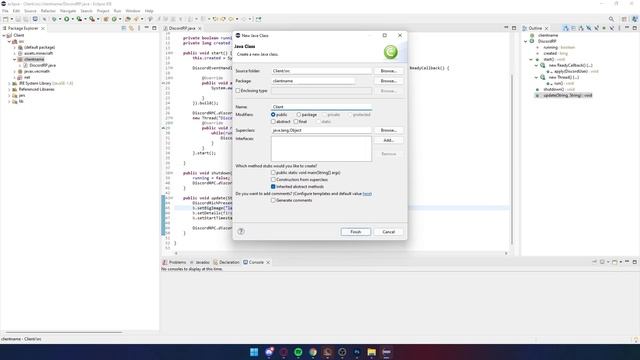Screen dimensions: 640x360
Task: Check Constructors from superclass checkbox
Action: click(x=273, y=180)
